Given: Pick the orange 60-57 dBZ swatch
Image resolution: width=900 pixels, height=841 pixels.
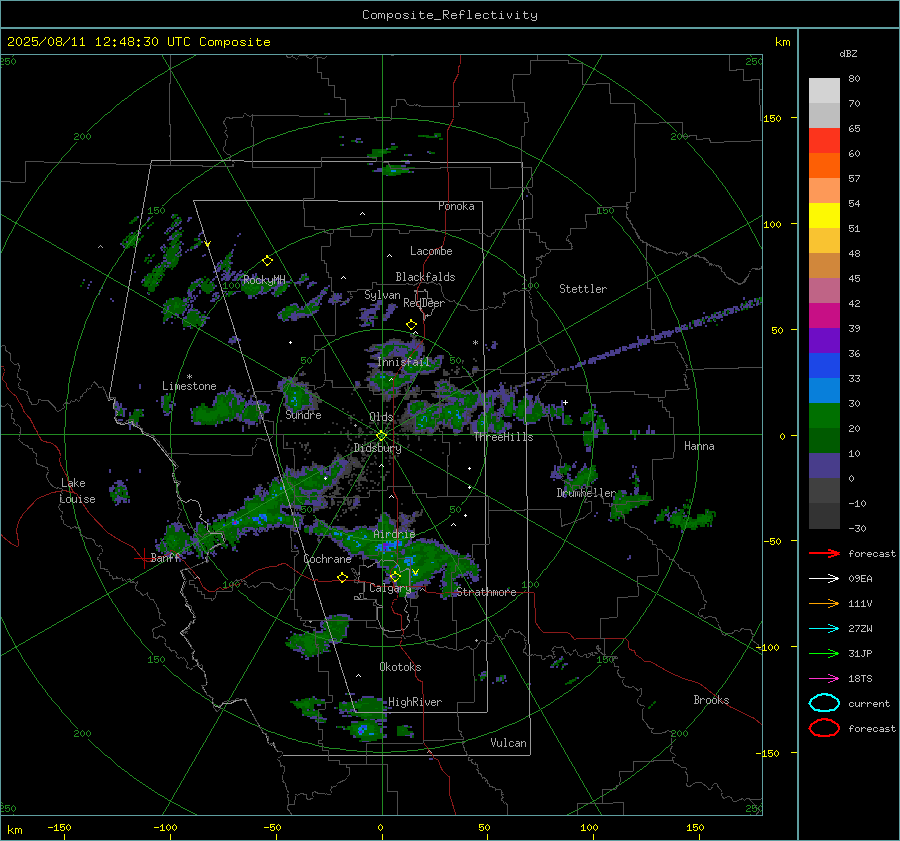Looking at the screenshot, I should (x=824, y=166).
